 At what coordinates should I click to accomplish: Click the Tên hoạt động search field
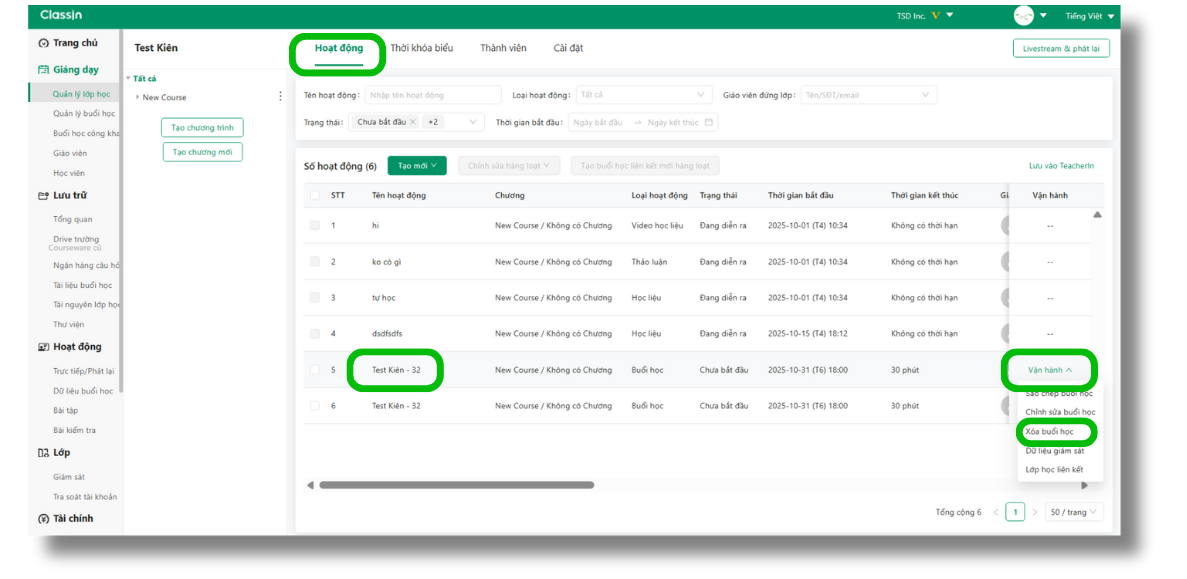(432, 95)
